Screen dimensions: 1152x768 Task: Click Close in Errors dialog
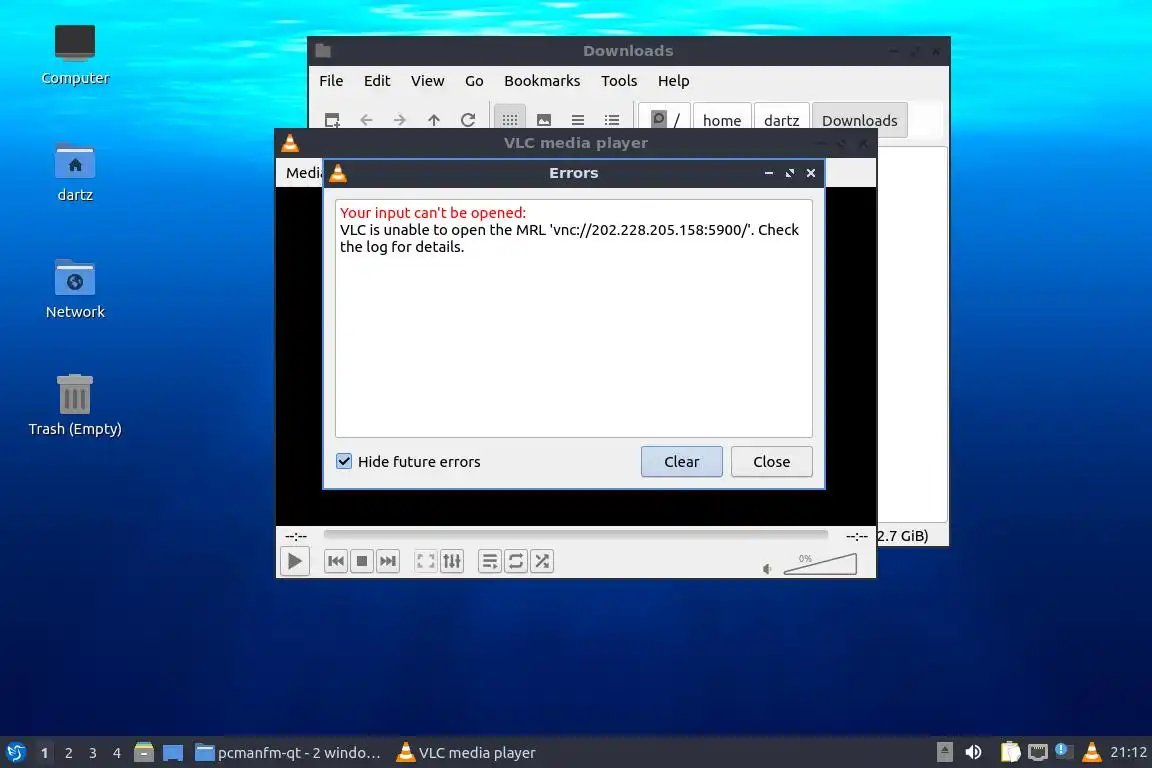(x=771, y=462)
